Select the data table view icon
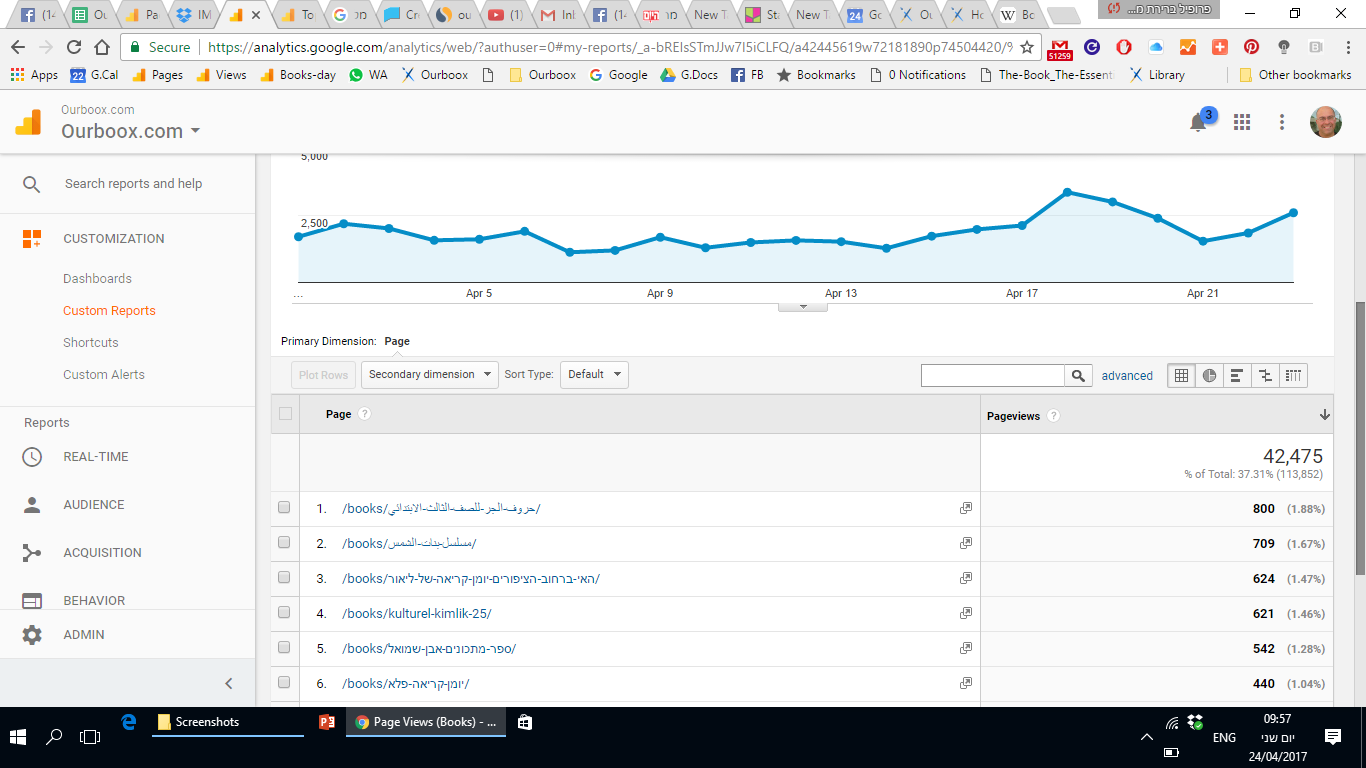 click(1181, 376)
